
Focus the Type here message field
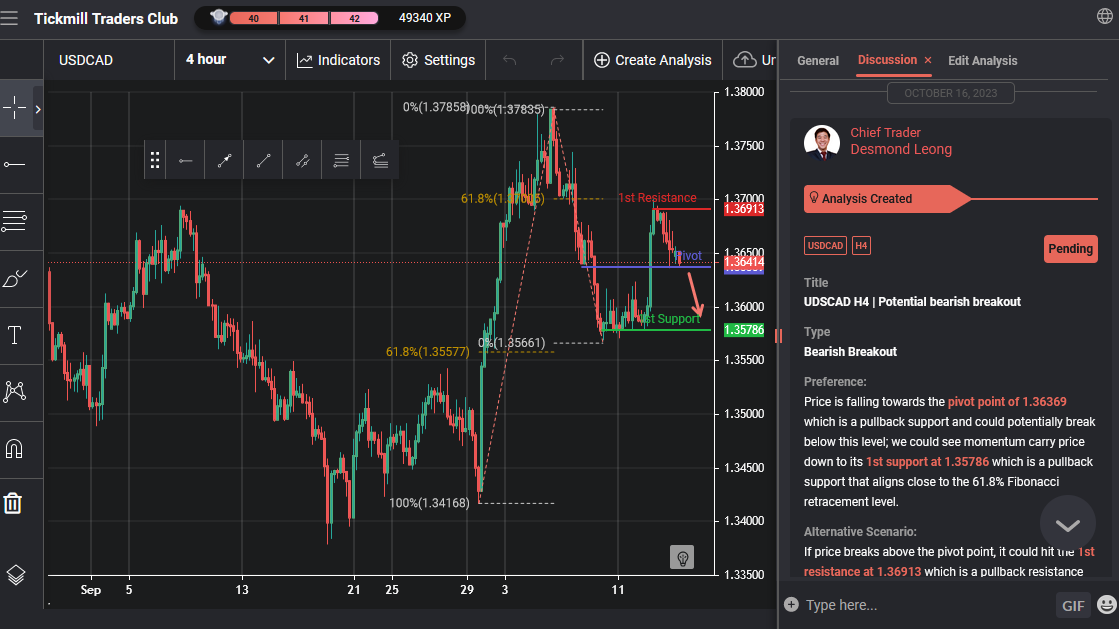[x=925, y=605]
